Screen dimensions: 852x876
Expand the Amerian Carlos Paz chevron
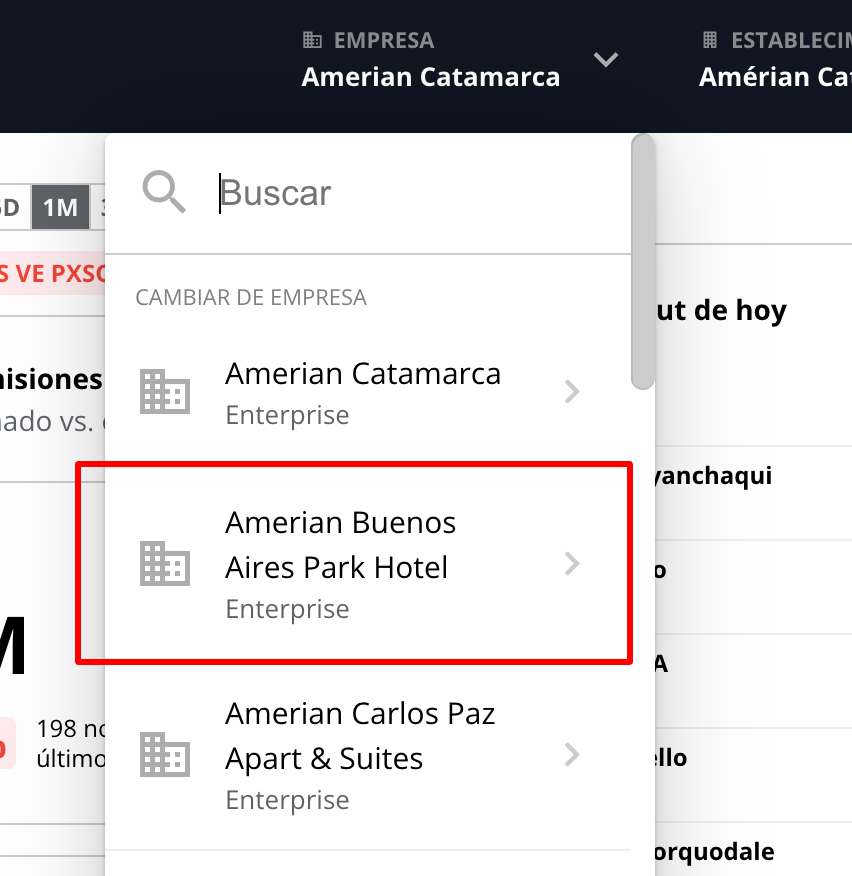(x=571, y=755)
